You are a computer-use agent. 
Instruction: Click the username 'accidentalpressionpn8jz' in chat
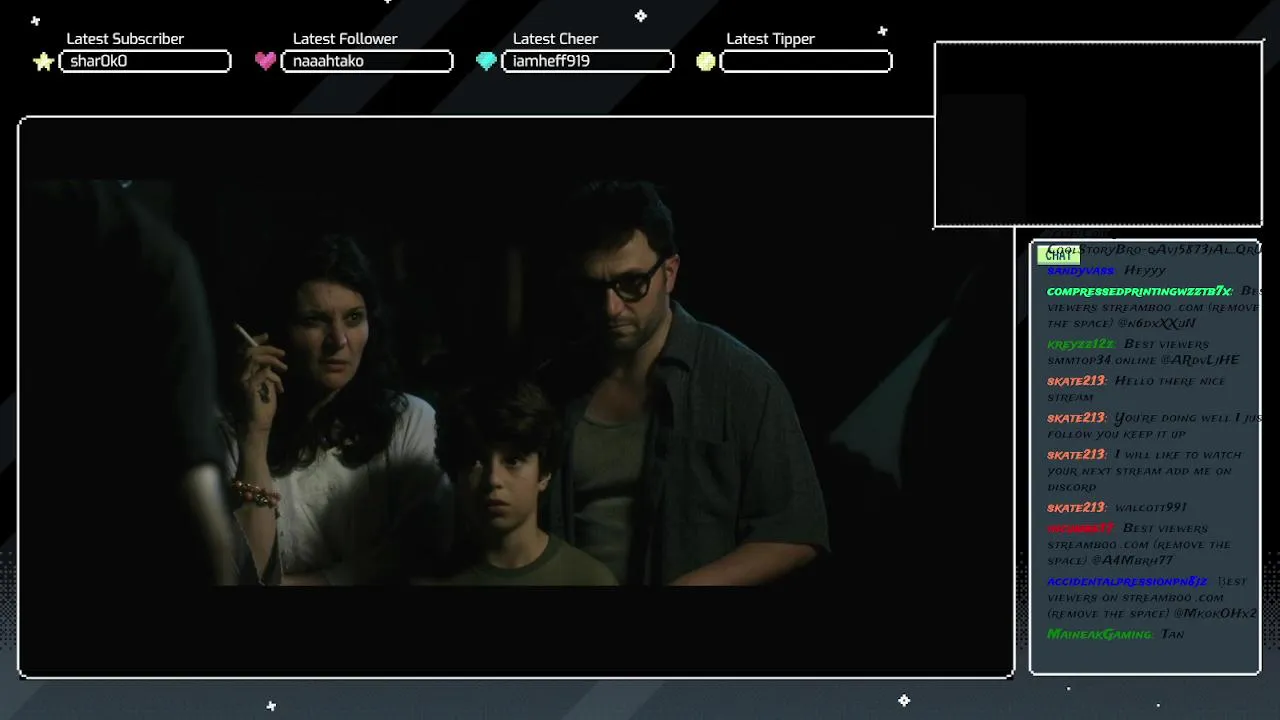click(1127, 582)
